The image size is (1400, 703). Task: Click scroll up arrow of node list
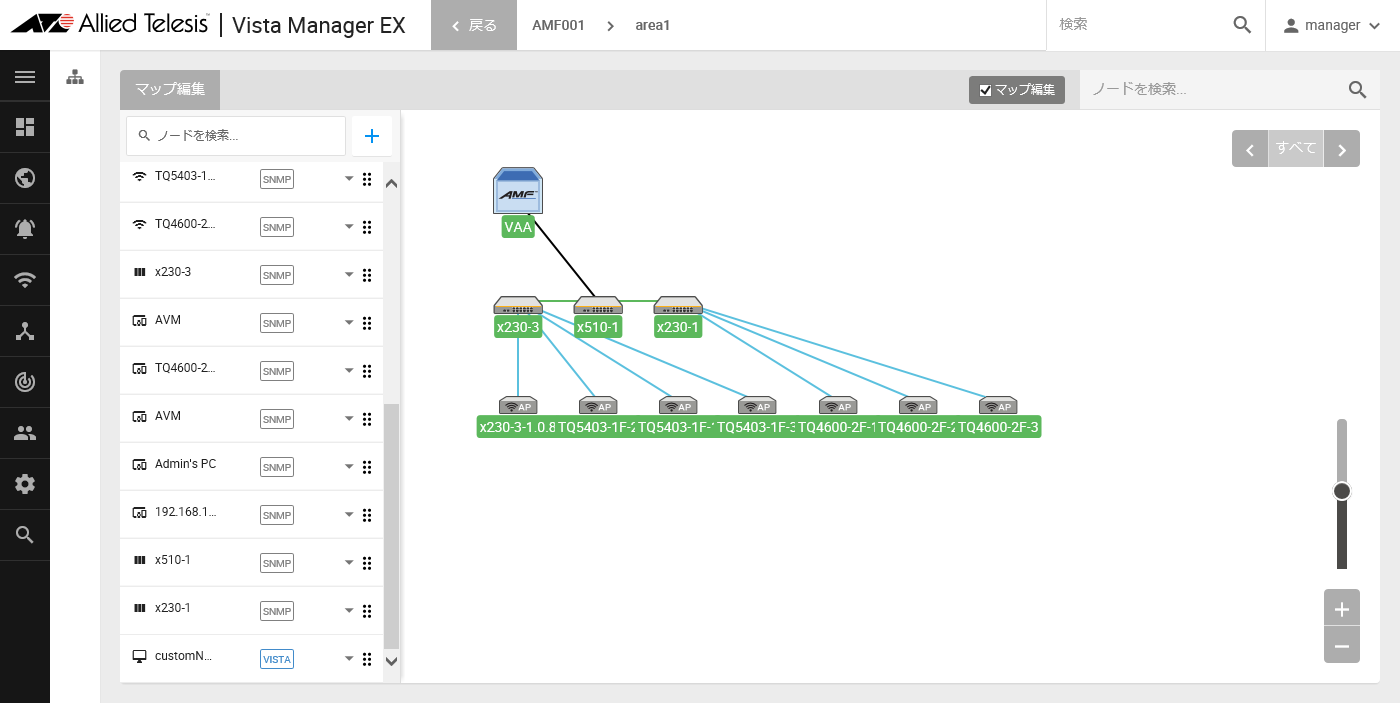(x=391, y=184)
